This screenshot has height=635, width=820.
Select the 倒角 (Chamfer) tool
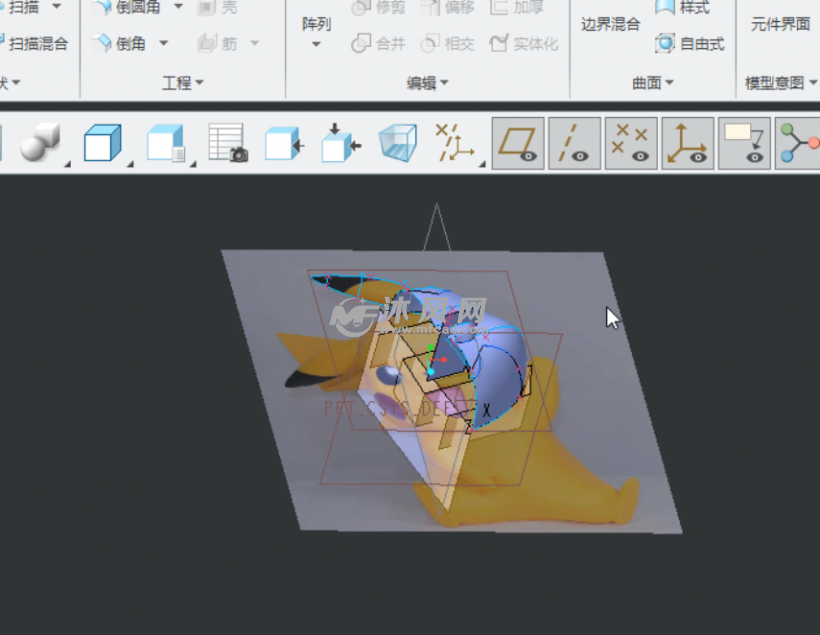[x=120, y=43]
